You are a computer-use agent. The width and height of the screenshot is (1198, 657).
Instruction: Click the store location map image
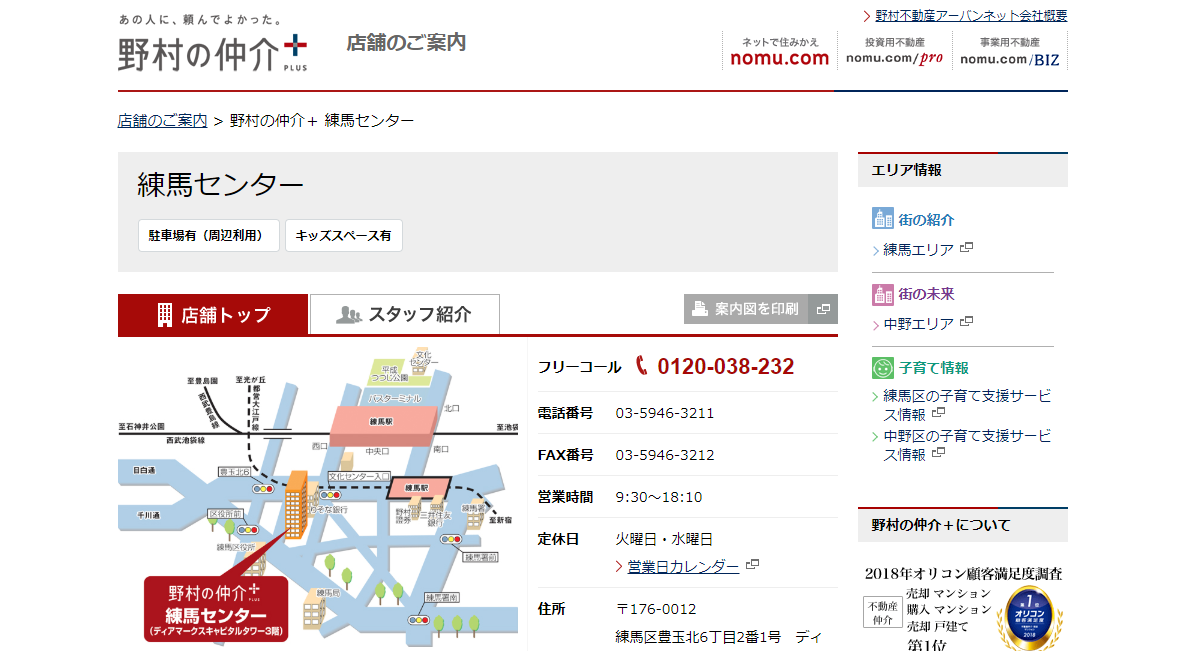[318, 497]
